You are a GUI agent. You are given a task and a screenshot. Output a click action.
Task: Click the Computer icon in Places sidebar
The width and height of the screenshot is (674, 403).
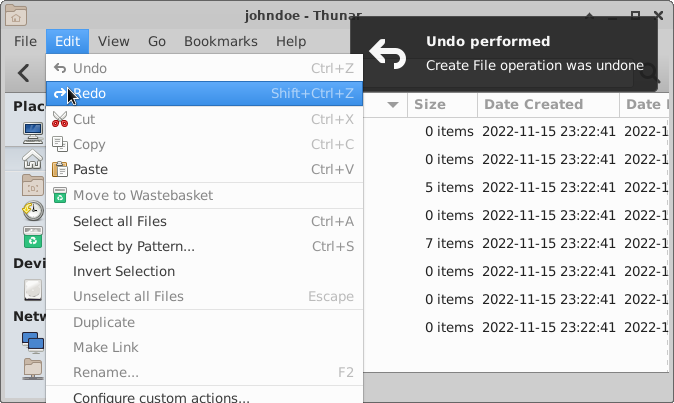click(x=33, y=131)
